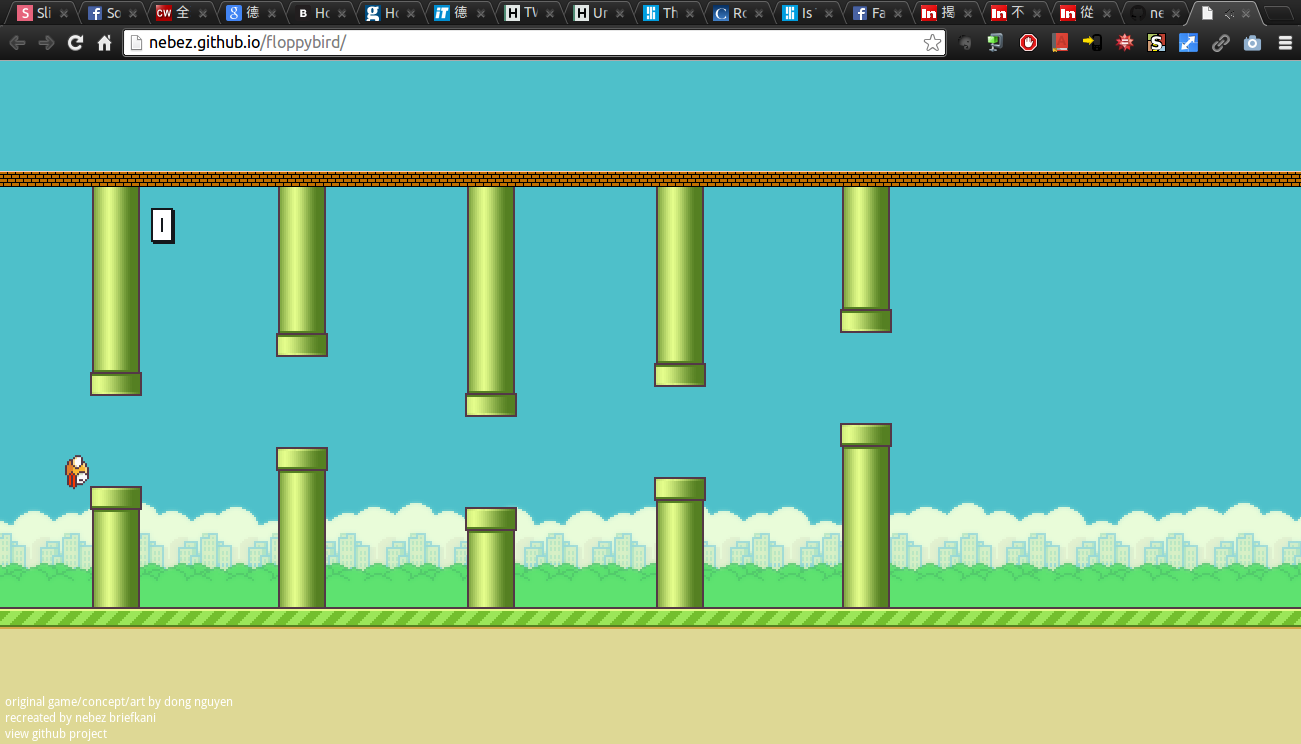
Task: Switch to the 'Th' tab
Action: pos(669,13)
